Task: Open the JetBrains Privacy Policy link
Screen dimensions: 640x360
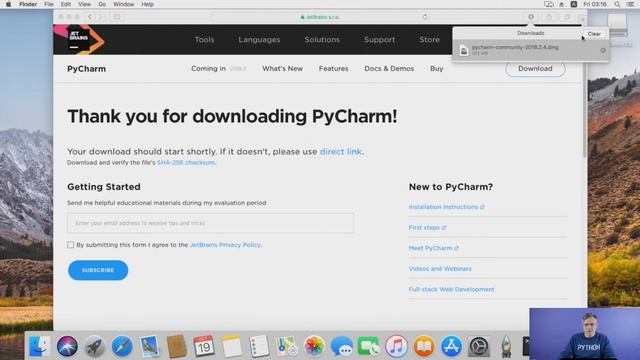Action: click(225, 245)
